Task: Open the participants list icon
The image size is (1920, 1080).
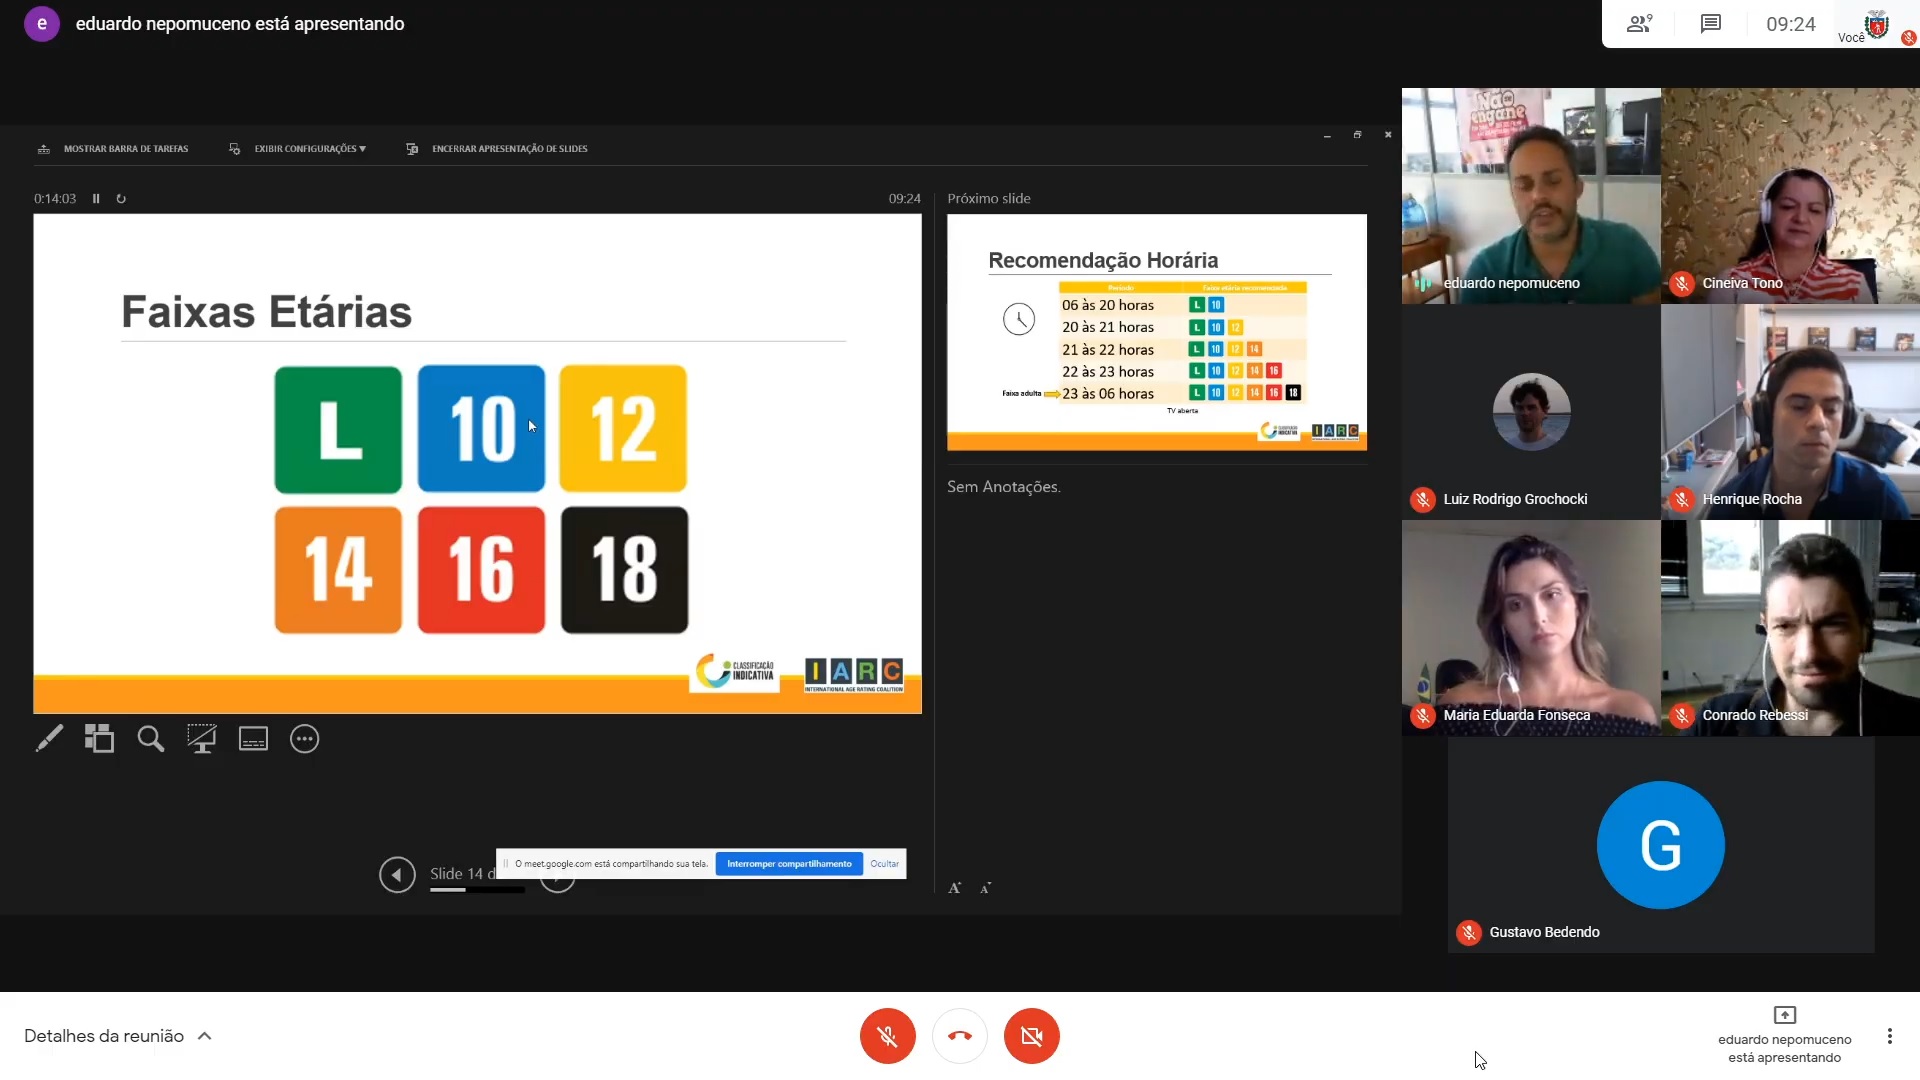Action: [1639, 24]
